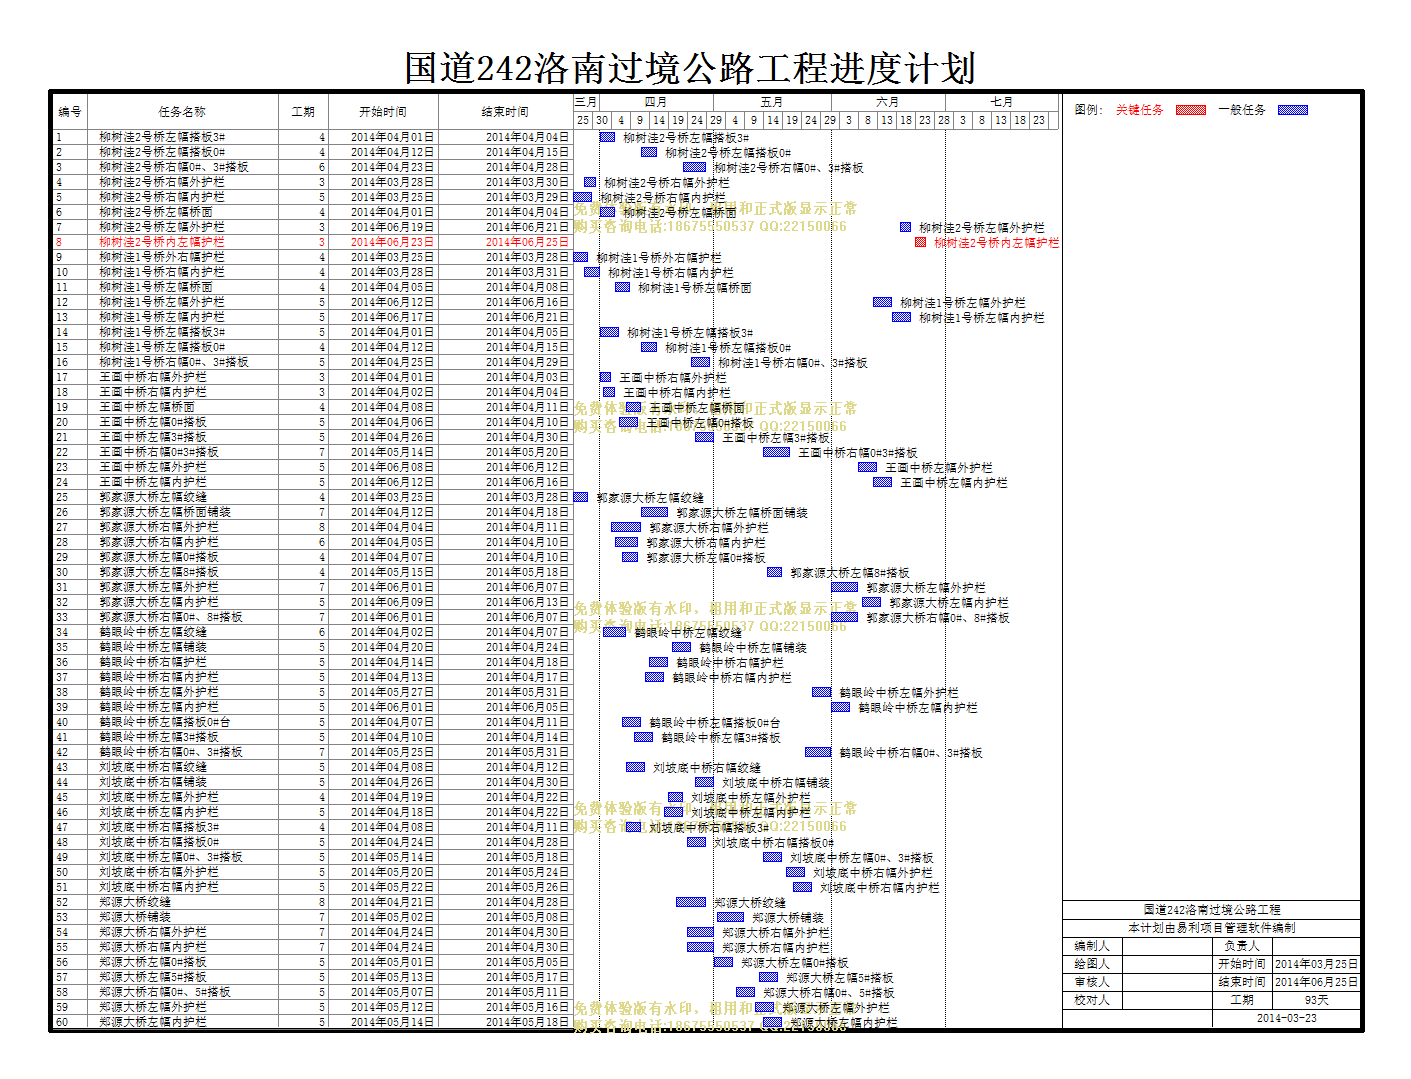
Task: Click the red task name cell in row 8
Action: pyautogui.click(x=182, y=242)
